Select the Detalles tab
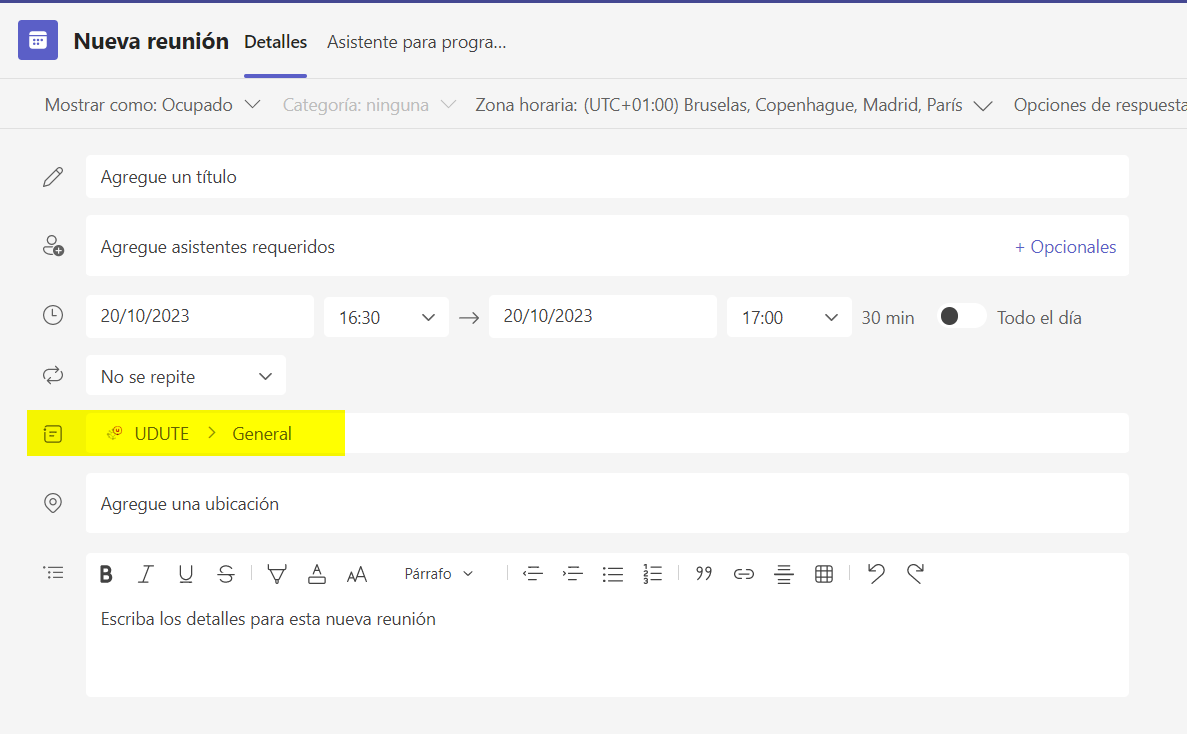 pos(276,42)
